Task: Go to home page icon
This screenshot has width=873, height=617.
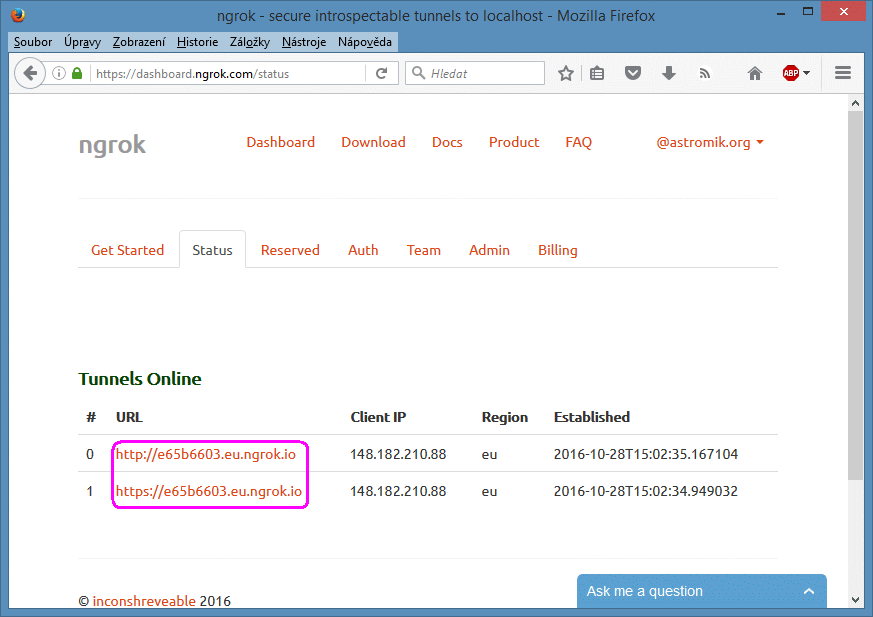Action: 754,74
